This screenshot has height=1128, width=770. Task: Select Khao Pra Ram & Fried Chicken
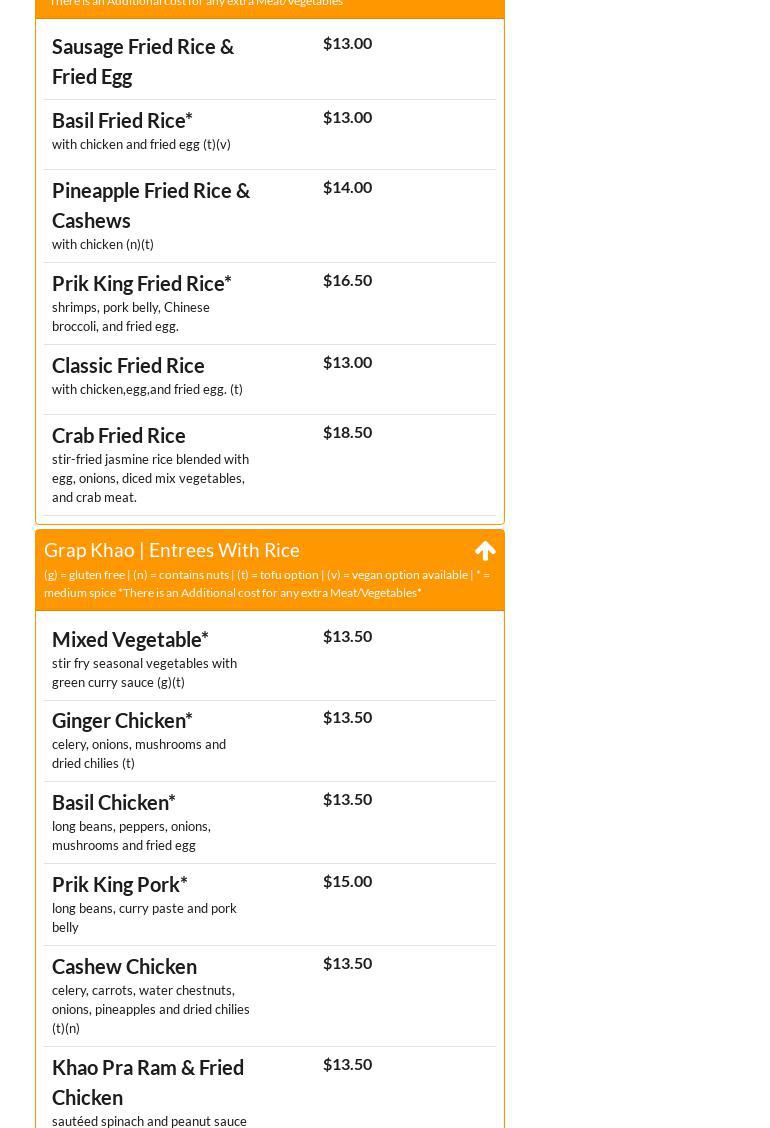click(148, 1082)
